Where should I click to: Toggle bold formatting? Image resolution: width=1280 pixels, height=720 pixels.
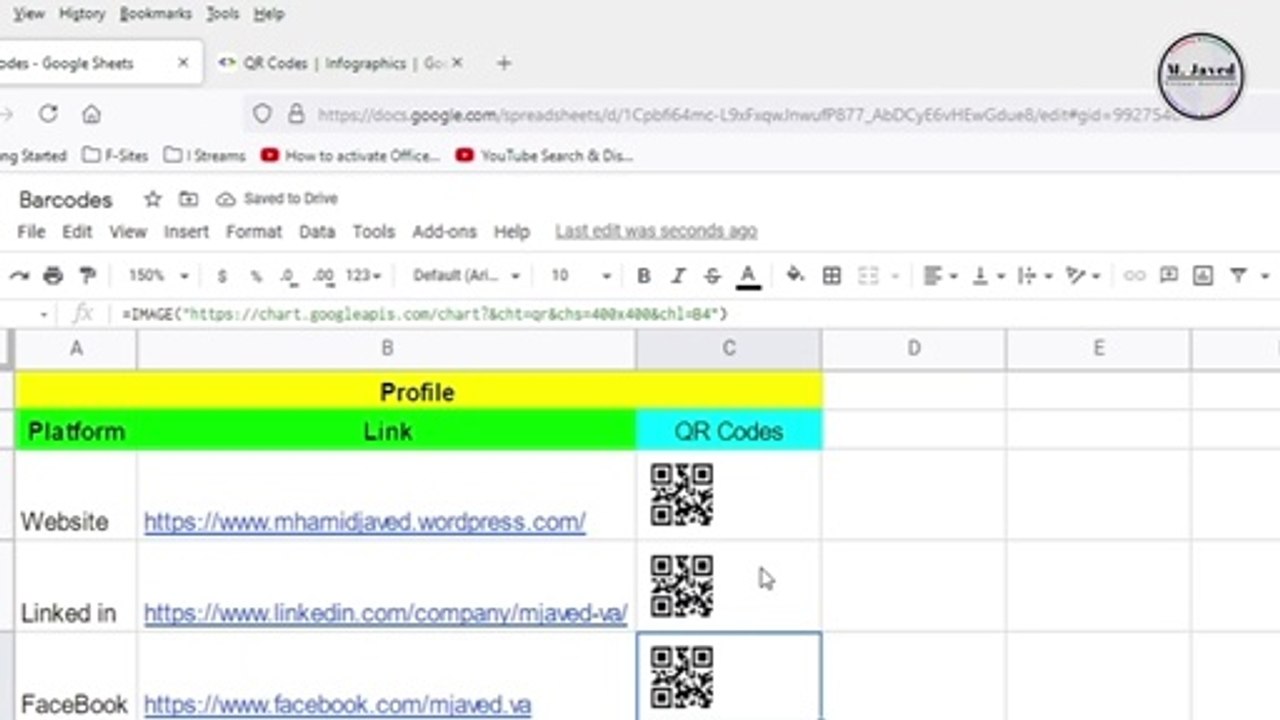(x=644, y=275)
